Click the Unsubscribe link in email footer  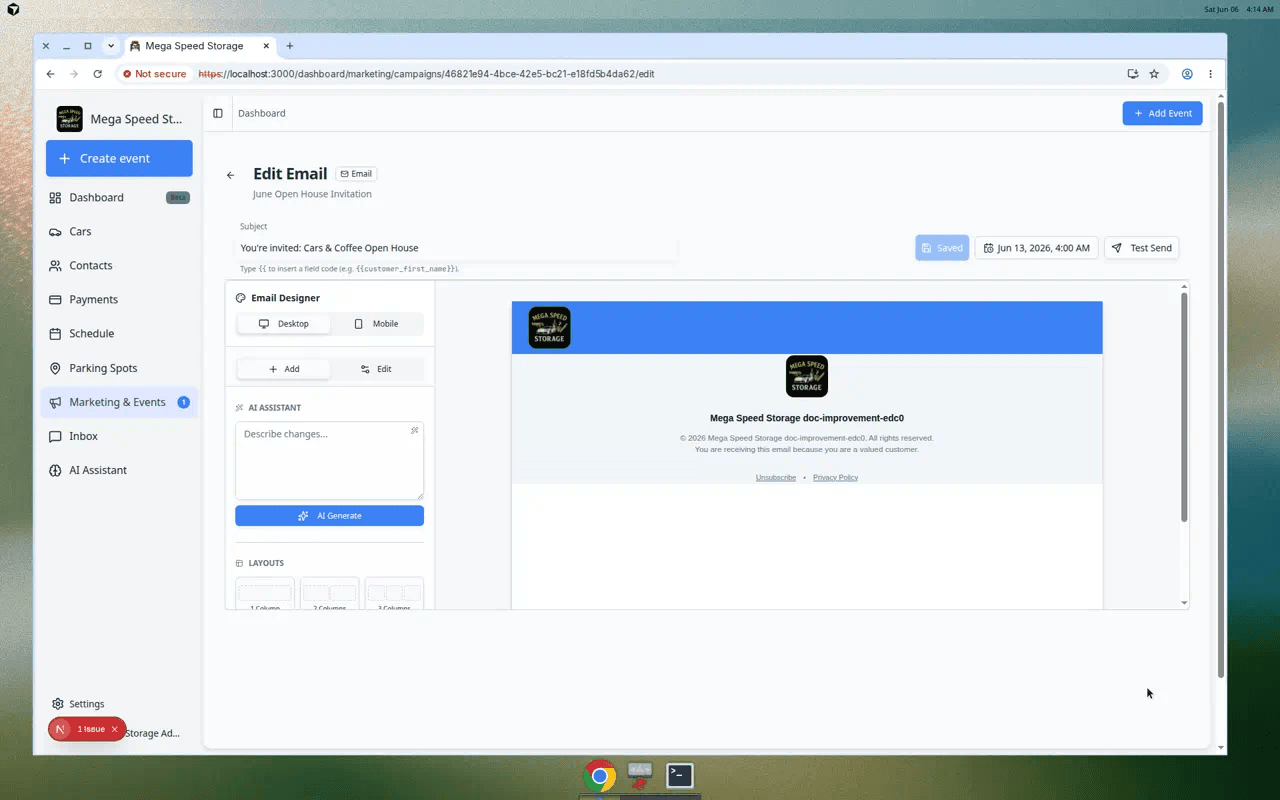click(x=776, y=478)
